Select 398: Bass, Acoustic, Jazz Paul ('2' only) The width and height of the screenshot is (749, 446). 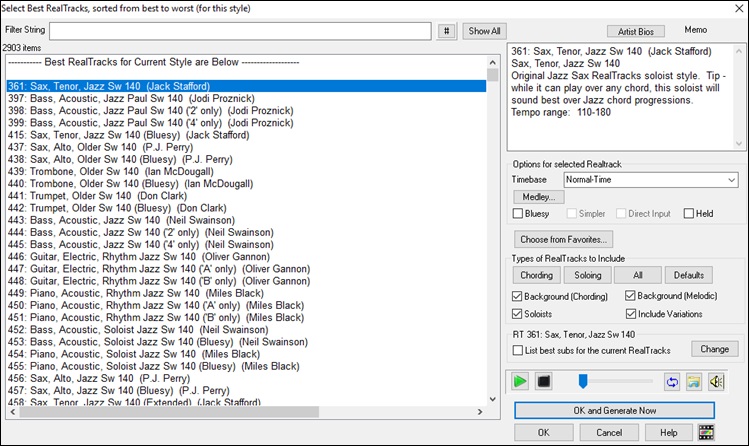246,111
